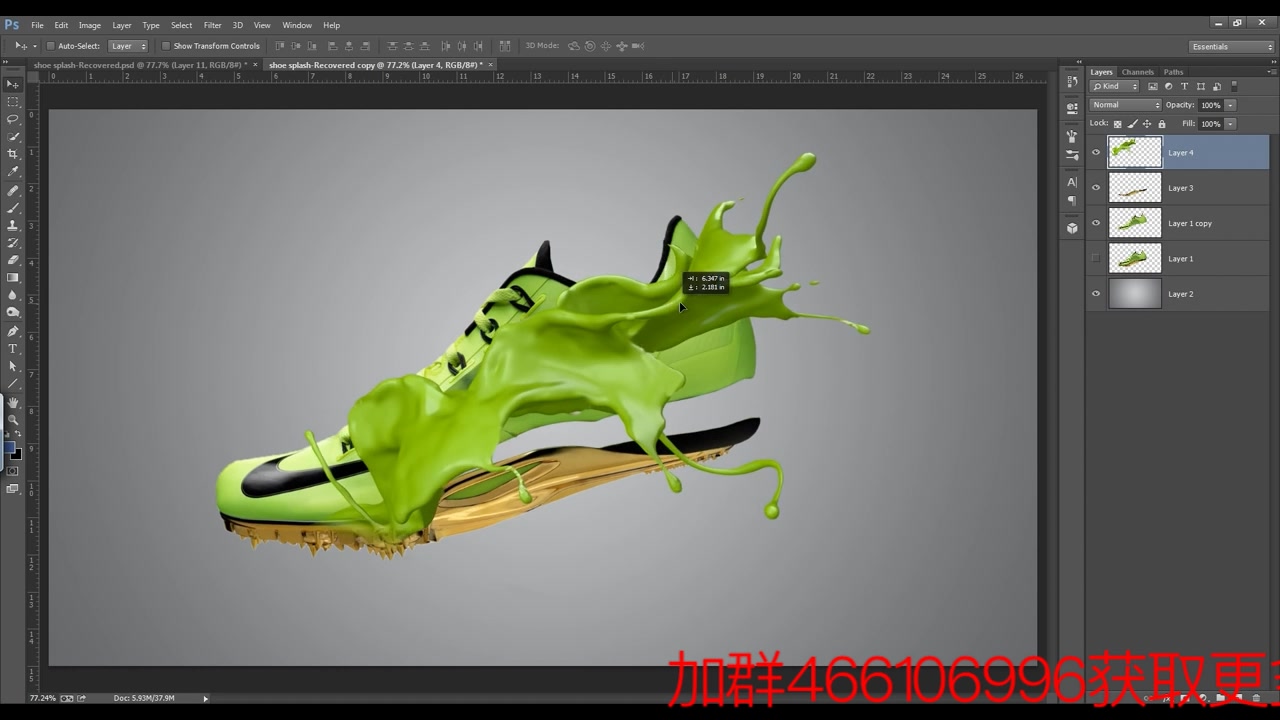
Task: Select the Pen tool
Action: coord(13,331)
